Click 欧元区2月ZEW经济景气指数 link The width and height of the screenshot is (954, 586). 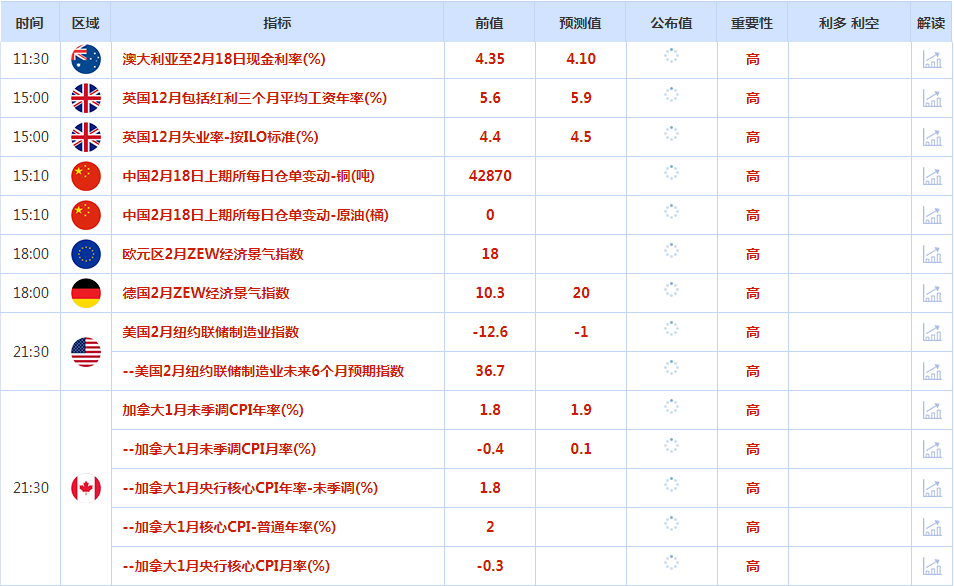[x=213, y=254]
